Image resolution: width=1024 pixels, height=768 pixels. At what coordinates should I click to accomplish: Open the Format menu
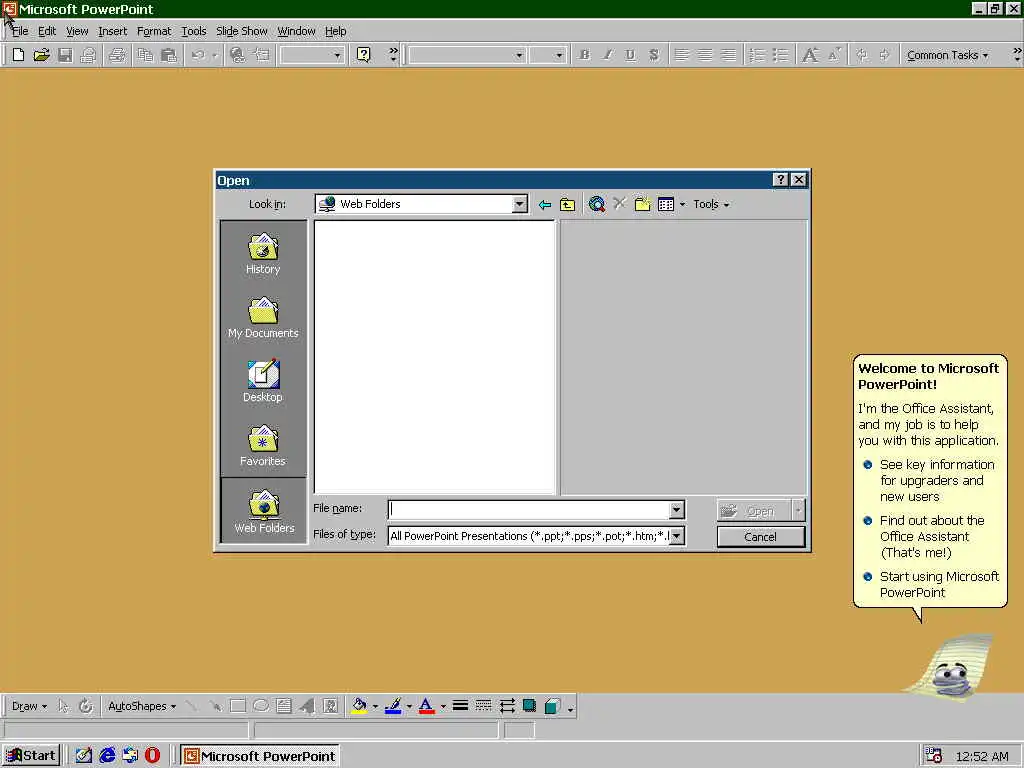[153, 31]
